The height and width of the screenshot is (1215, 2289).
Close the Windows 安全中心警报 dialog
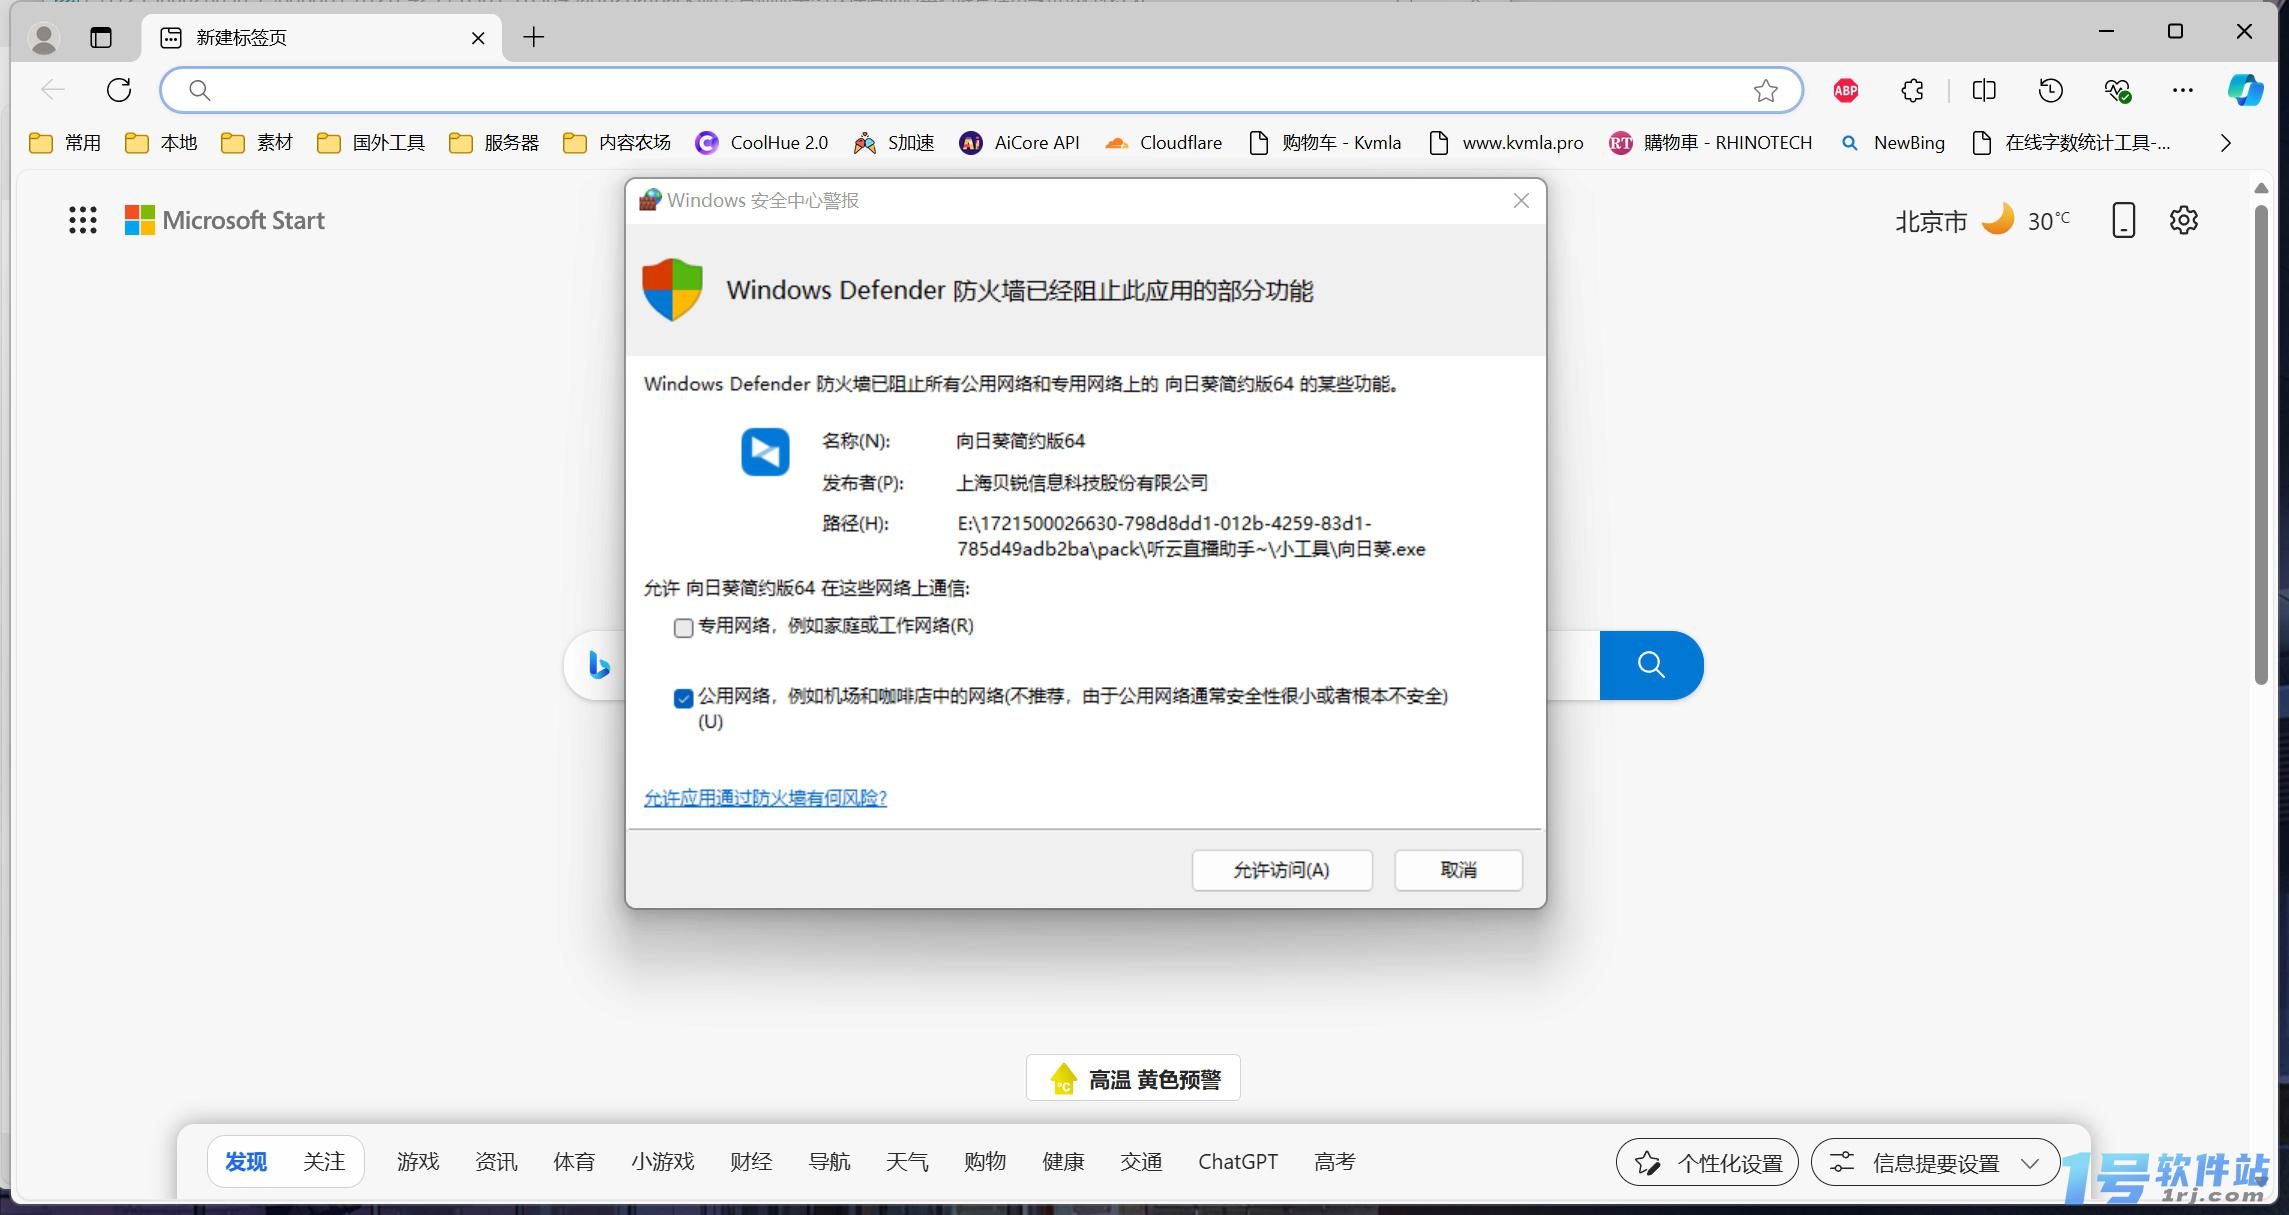click(1521, 201)
